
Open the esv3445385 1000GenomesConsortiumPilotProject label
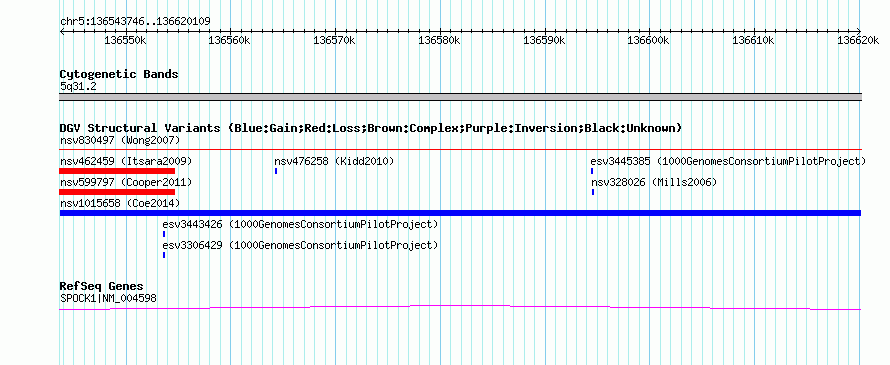(x=728, y=161)
